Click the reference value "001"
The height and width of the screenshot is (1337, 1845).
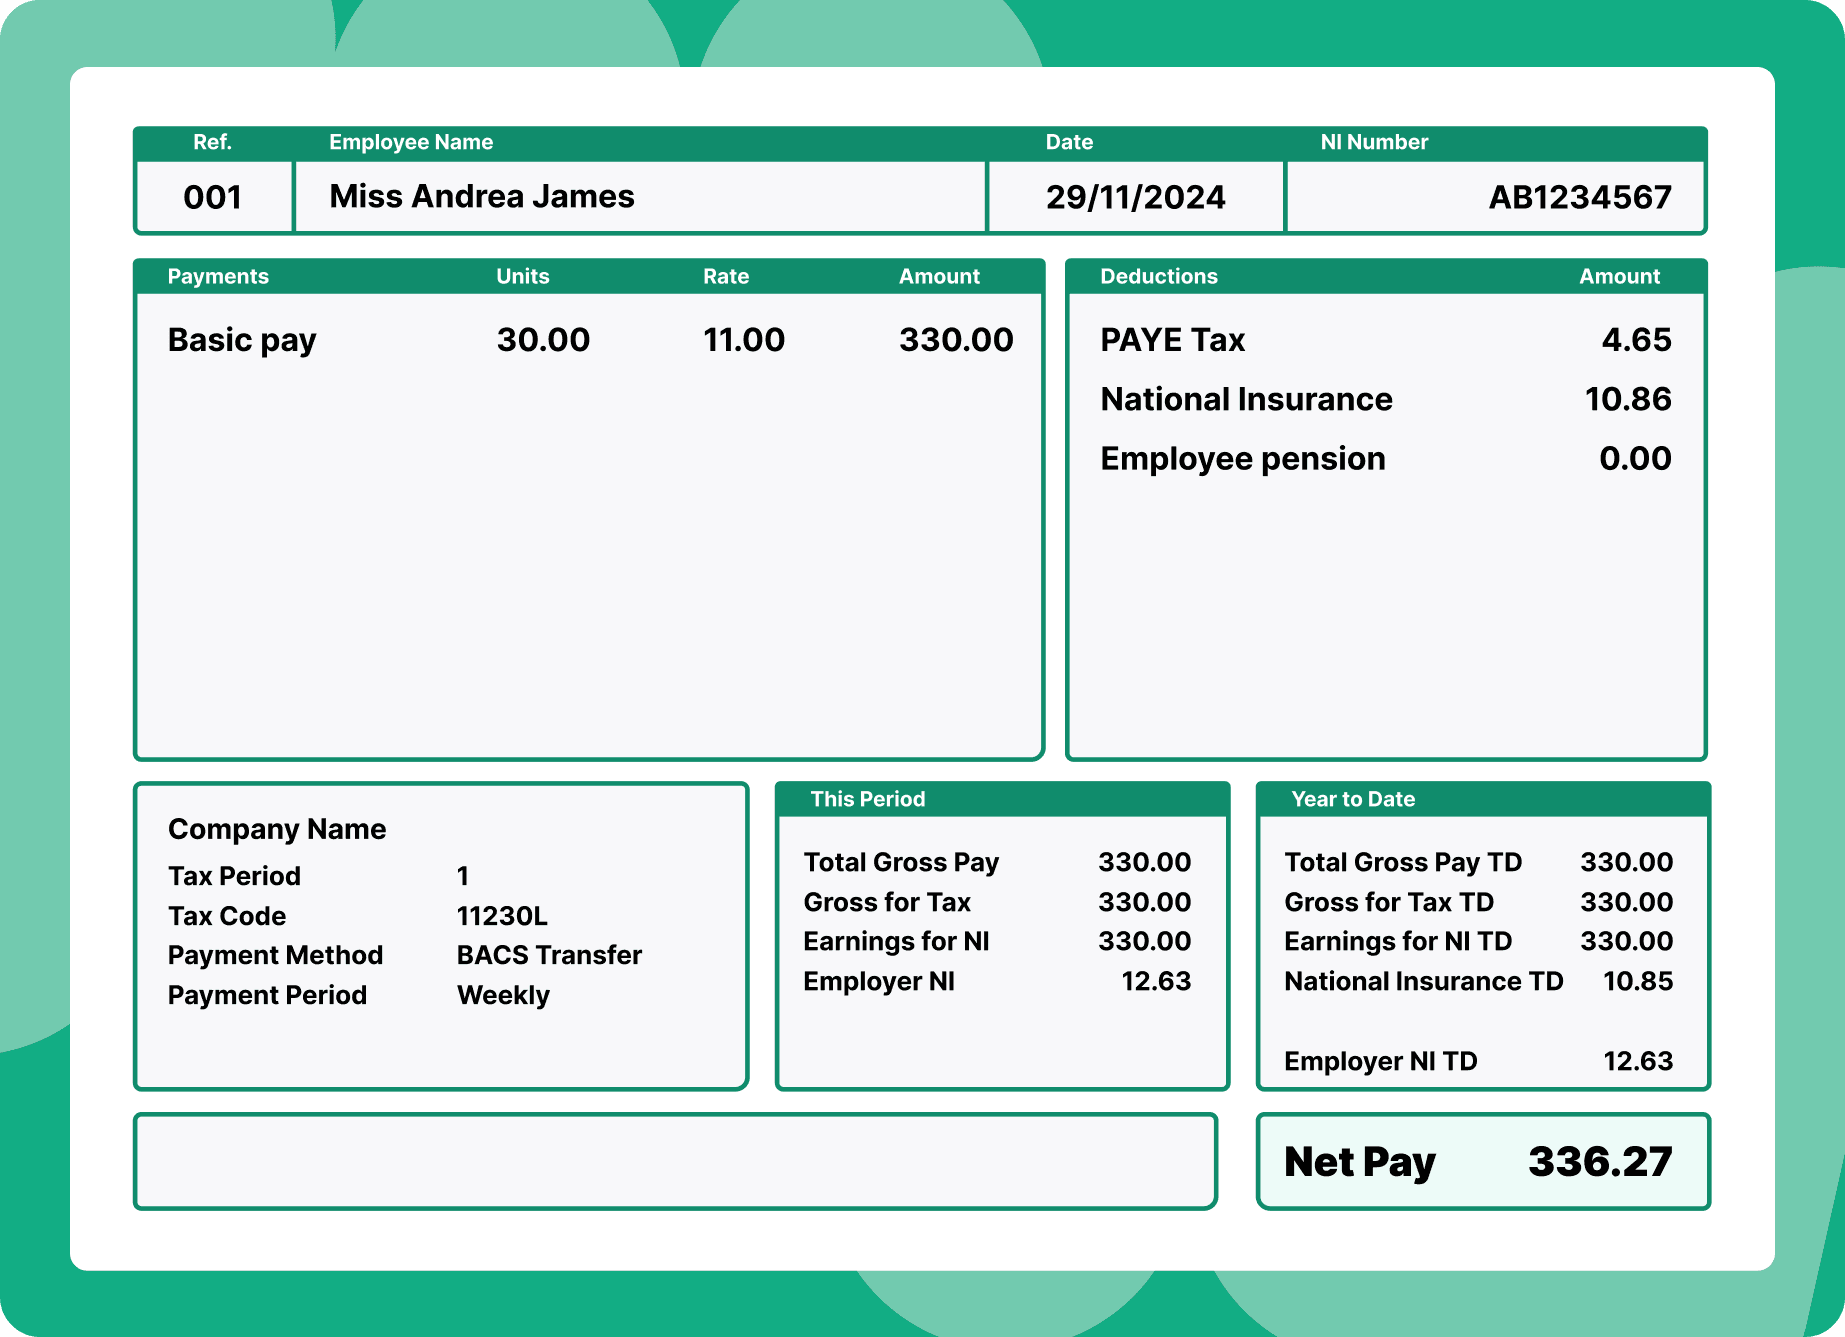click(212, 197)
